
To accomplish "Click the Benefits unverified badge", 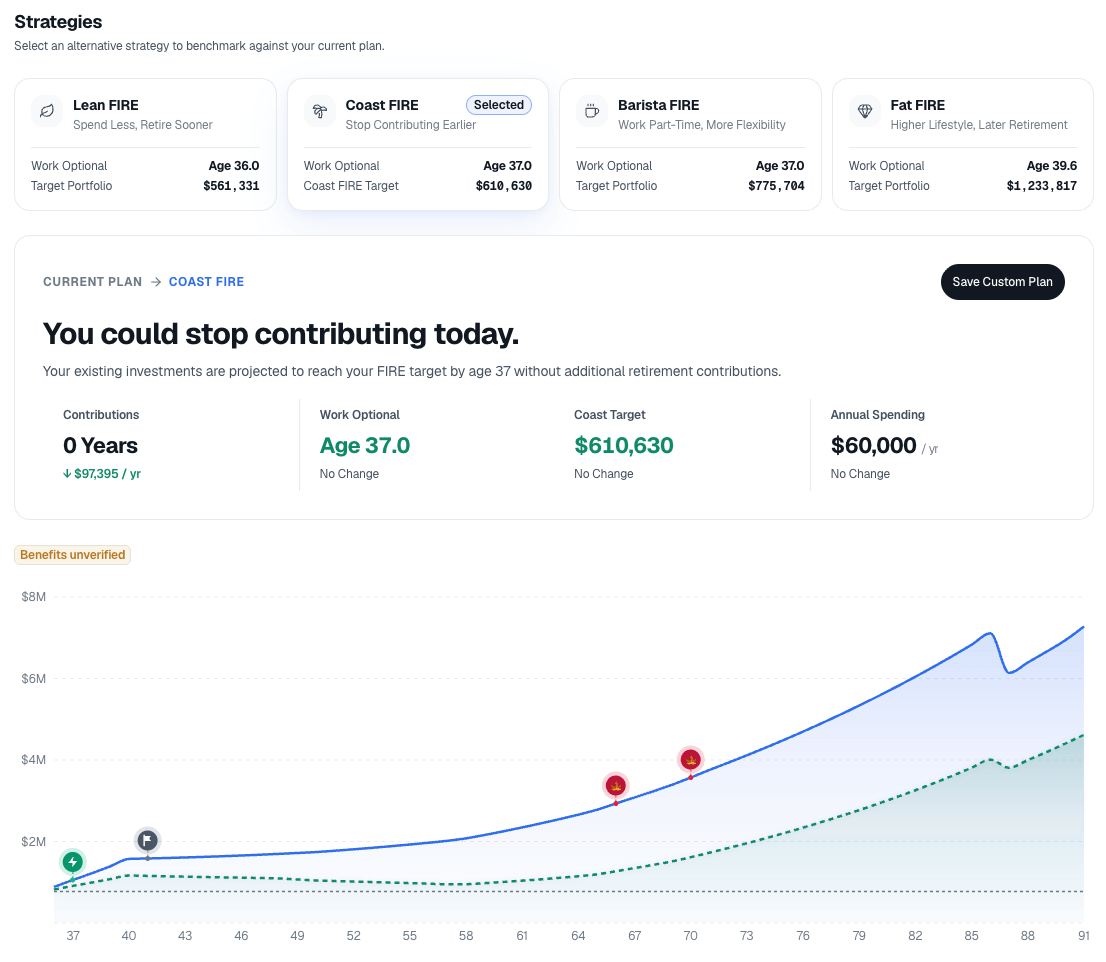I will click(73, 555).
